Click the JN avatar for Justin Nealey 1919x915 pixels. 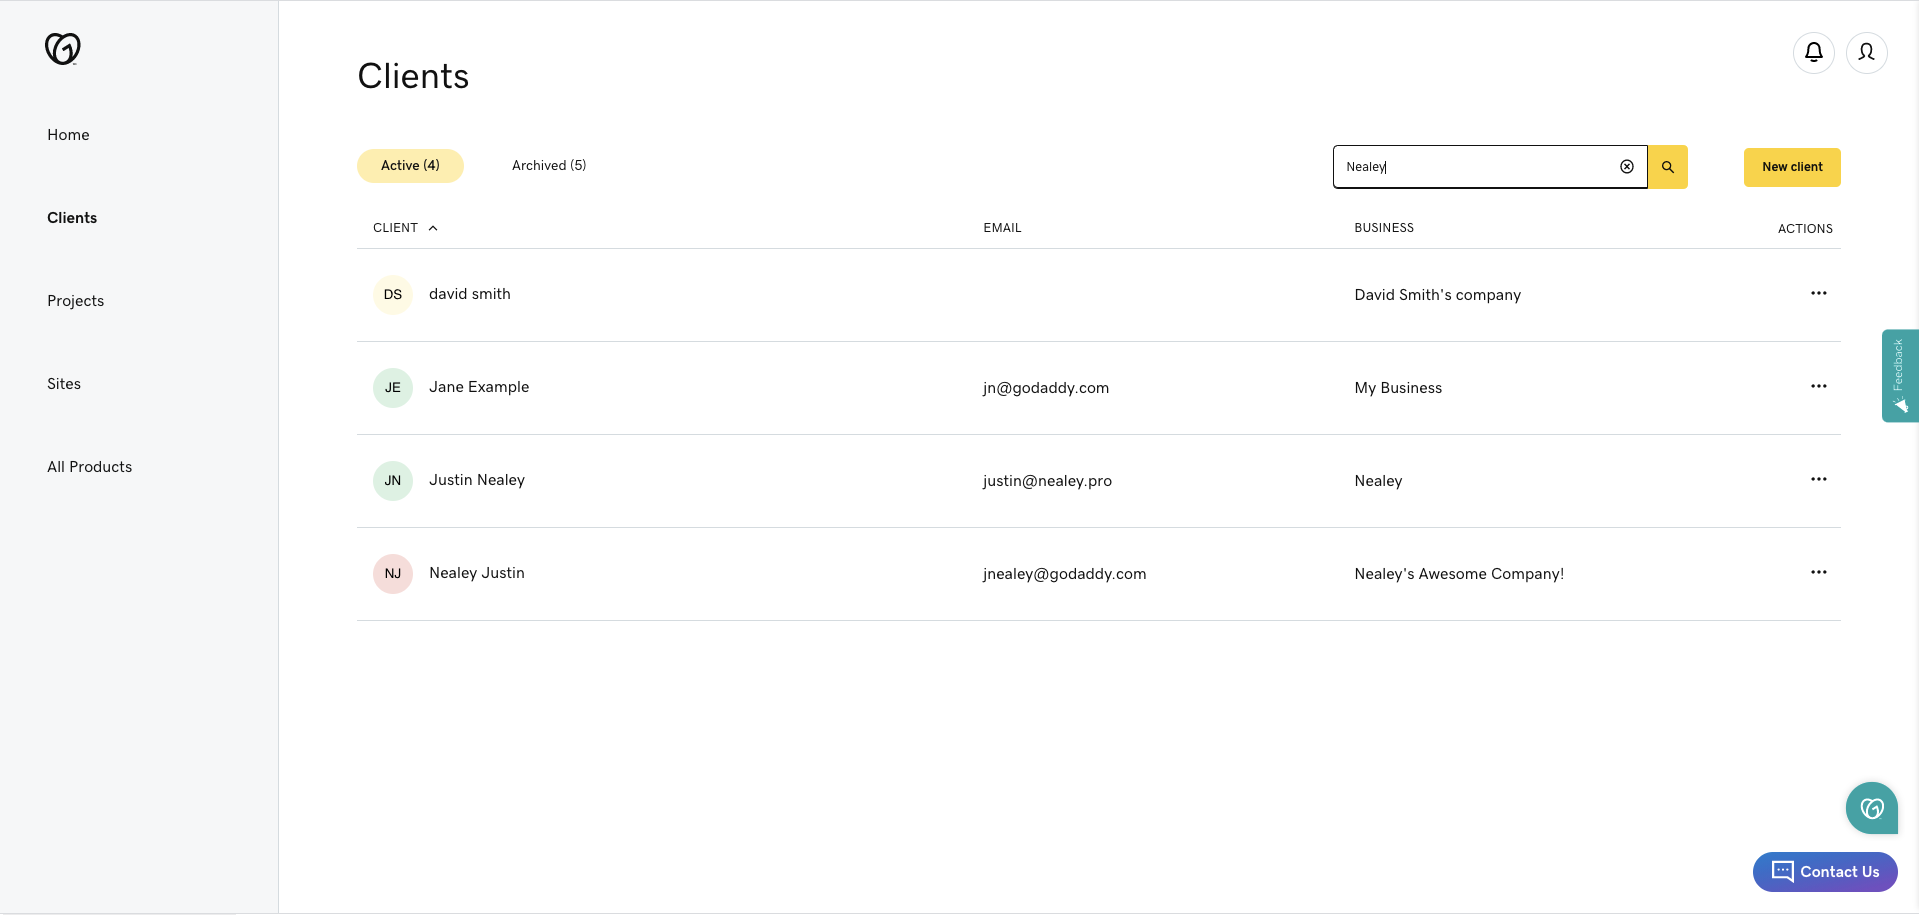click(x=393, y=481)
